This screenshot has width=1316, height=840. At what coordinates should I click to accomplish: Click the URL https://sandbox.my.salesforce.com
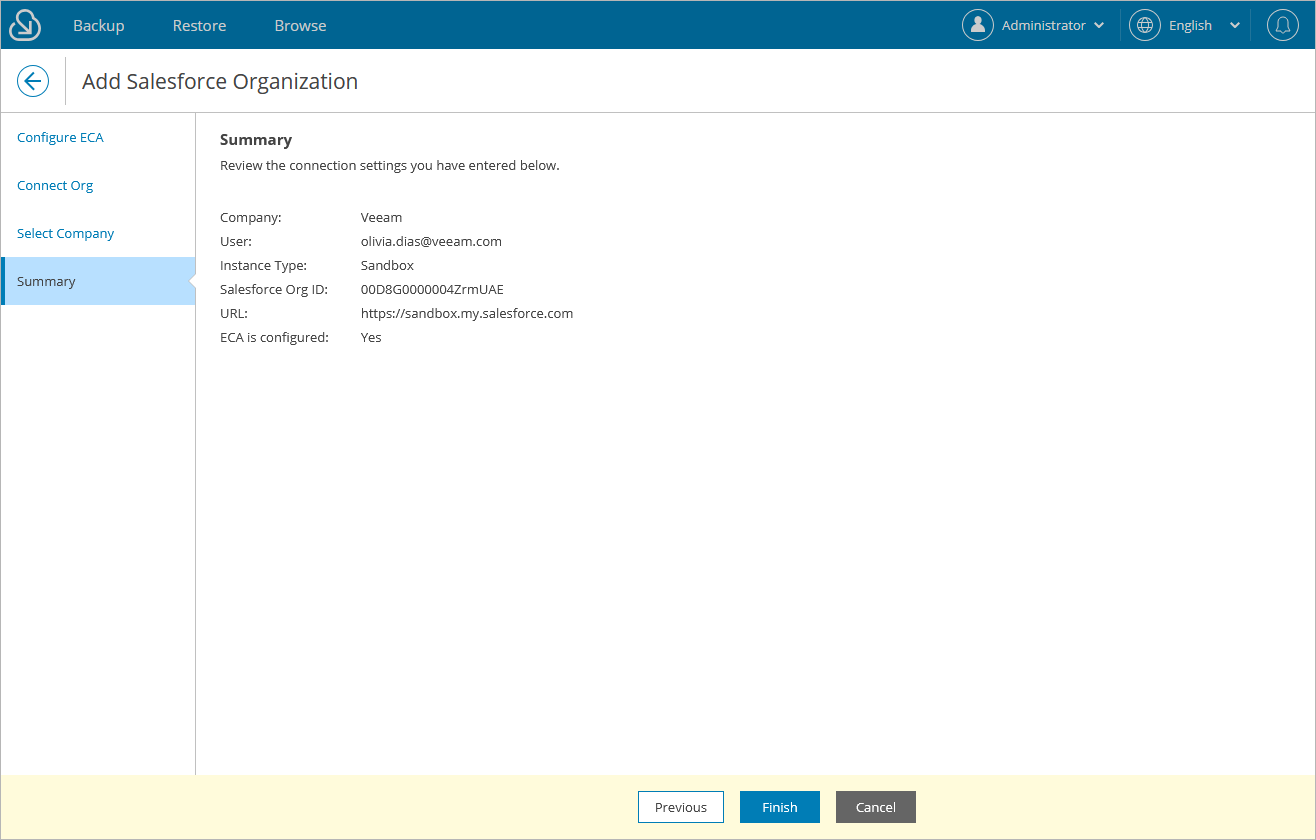pyautogui.click(x=467, y=313)
